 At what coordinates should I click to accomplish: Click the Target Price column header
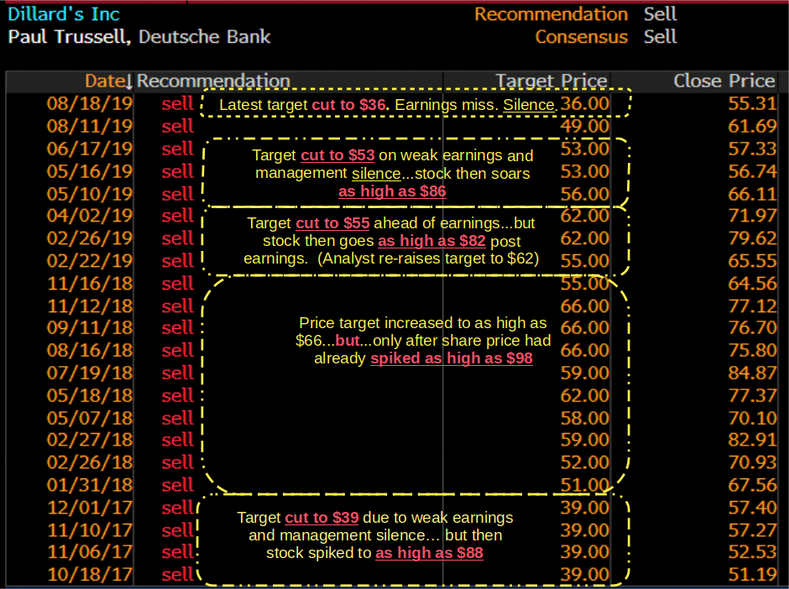click(551, 81)
